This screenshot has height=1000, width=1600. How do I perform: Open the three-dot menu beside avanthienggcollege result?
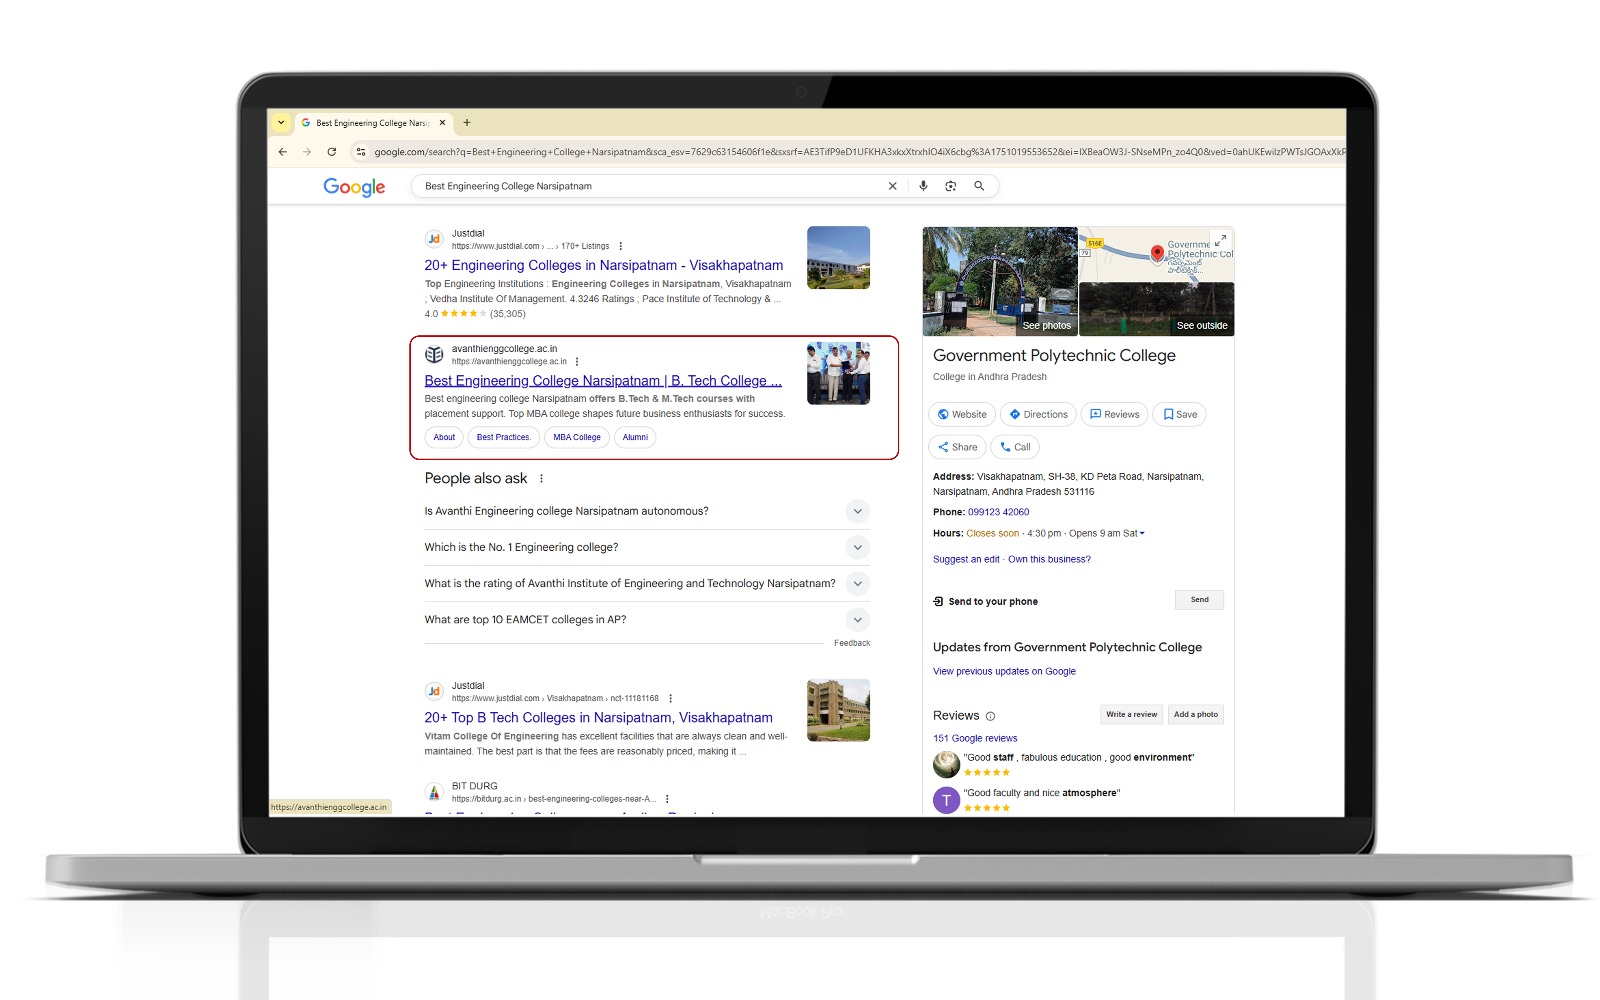click(577, 362)
